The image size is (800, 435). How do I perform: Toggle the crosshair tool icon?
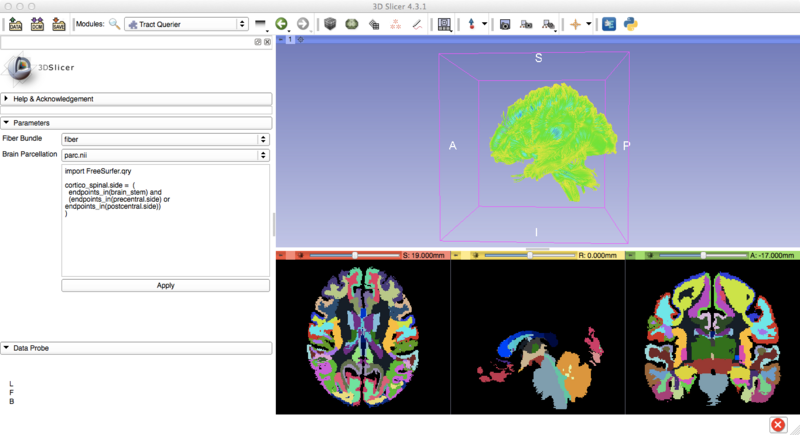coord(575,23)
